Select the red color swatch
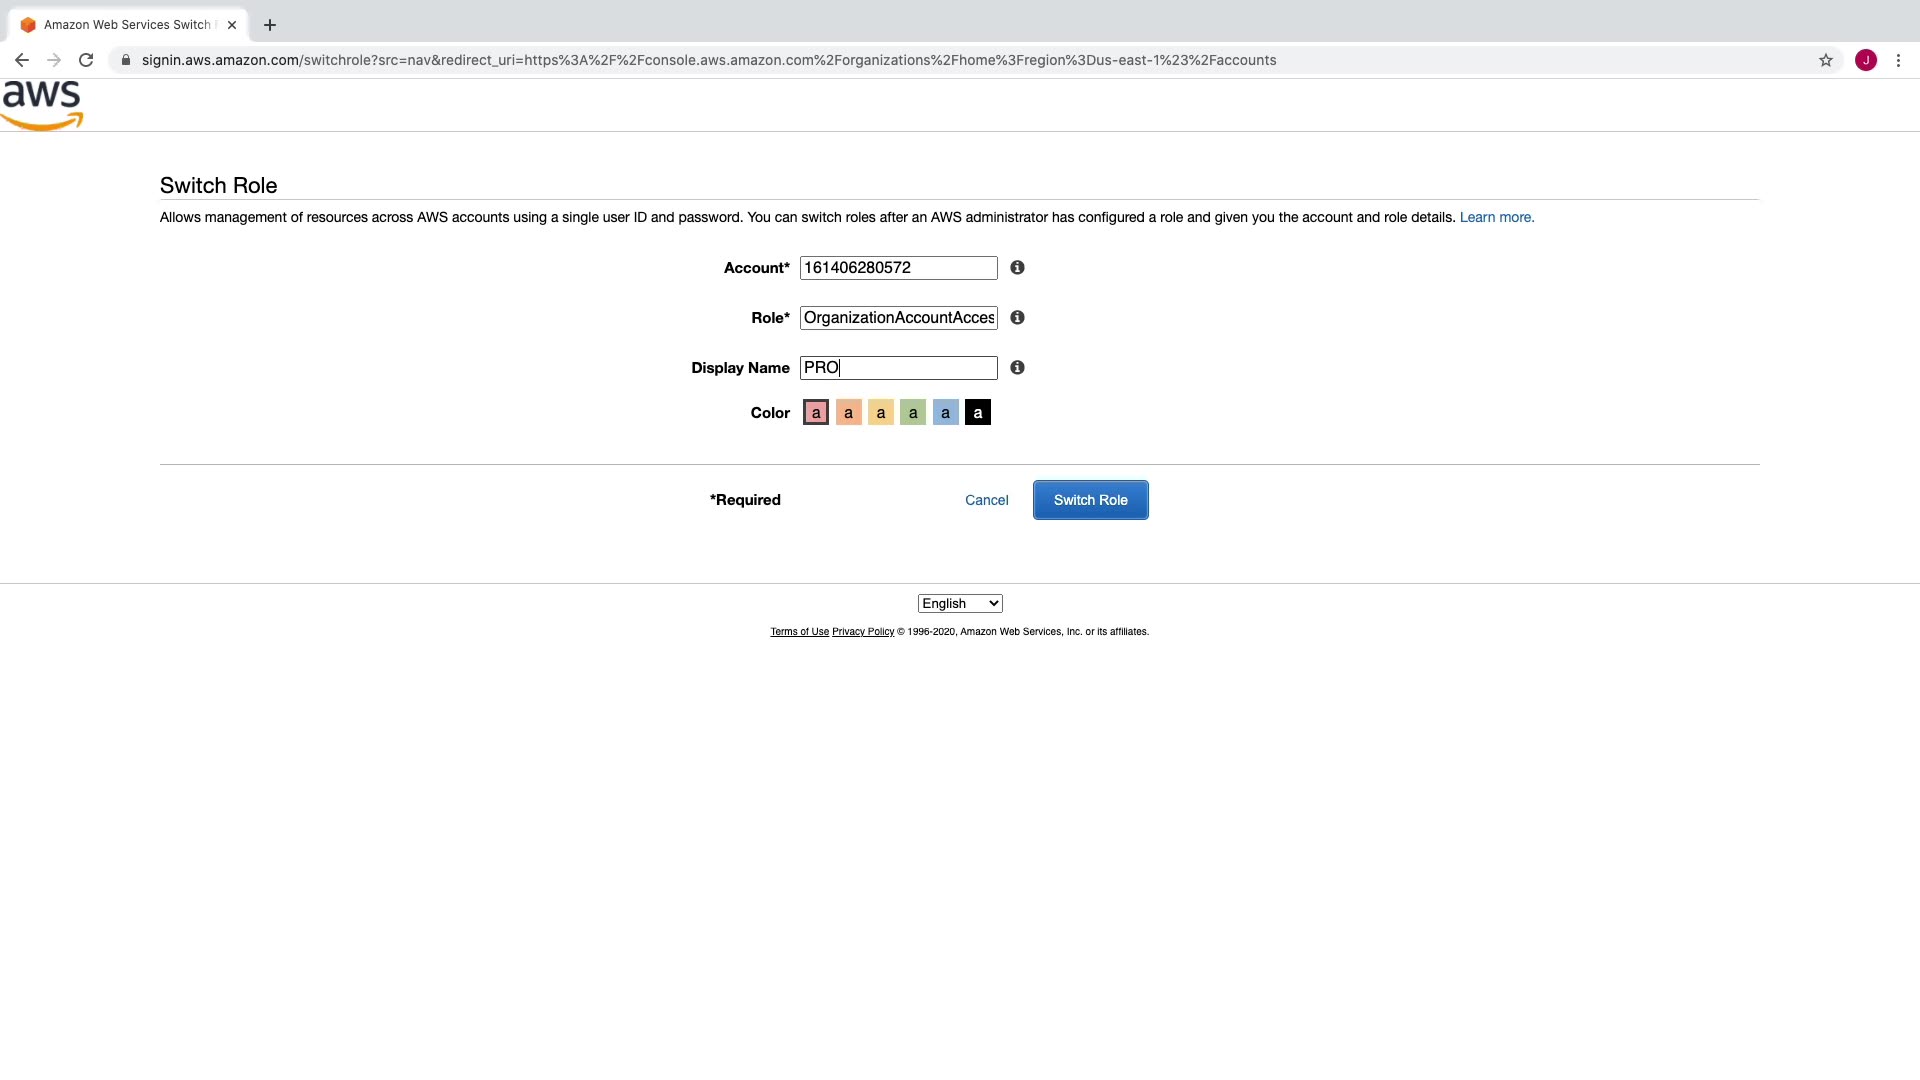 [816, 413]
